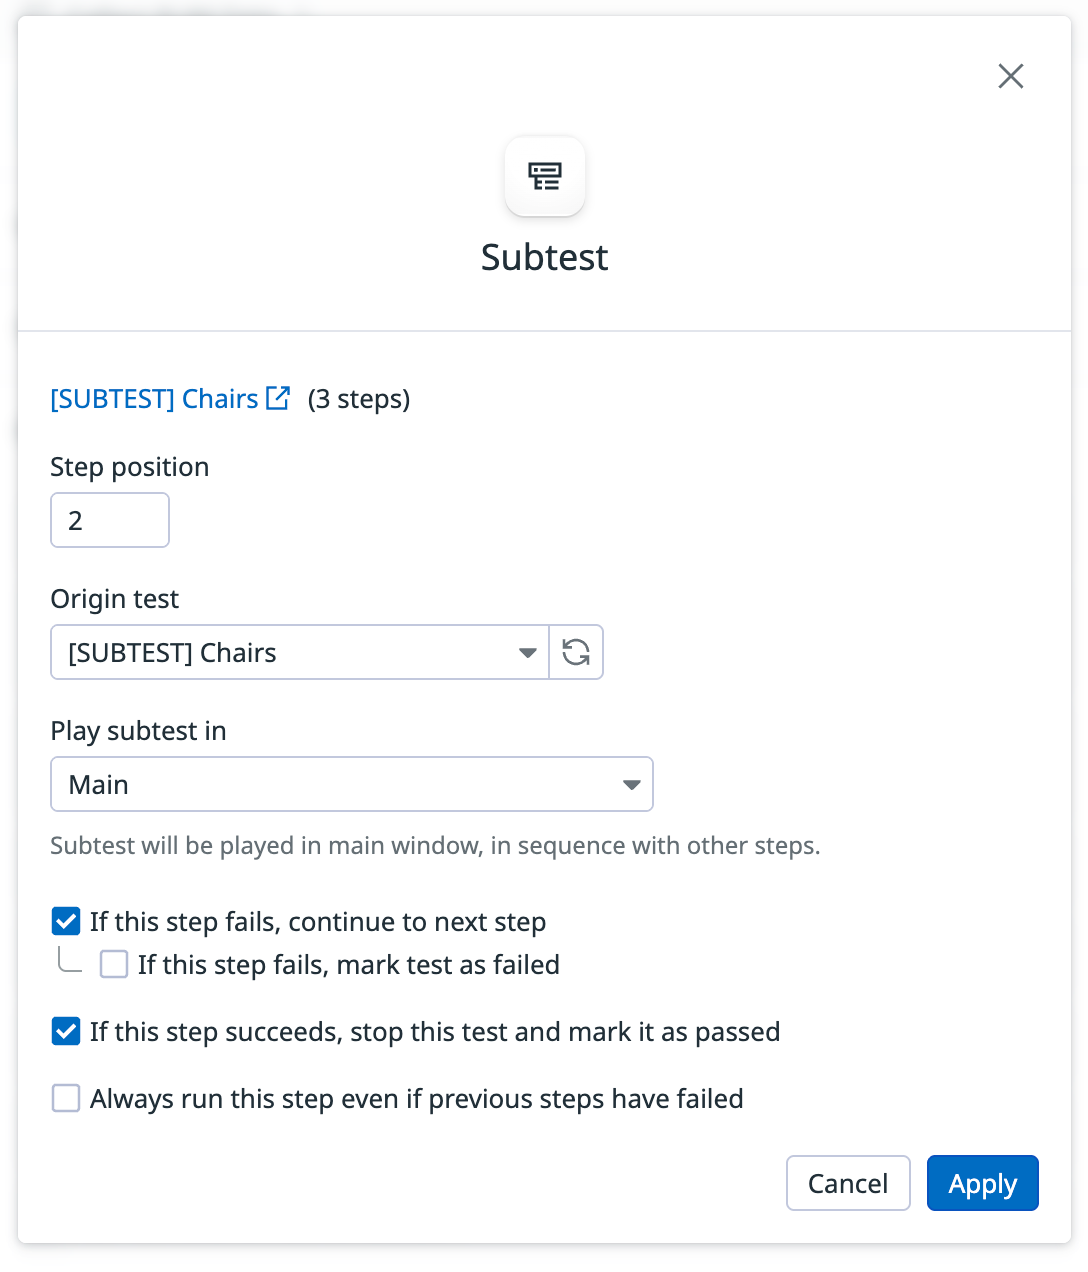Follow the [SUBTEST] Chairs link

154,399
